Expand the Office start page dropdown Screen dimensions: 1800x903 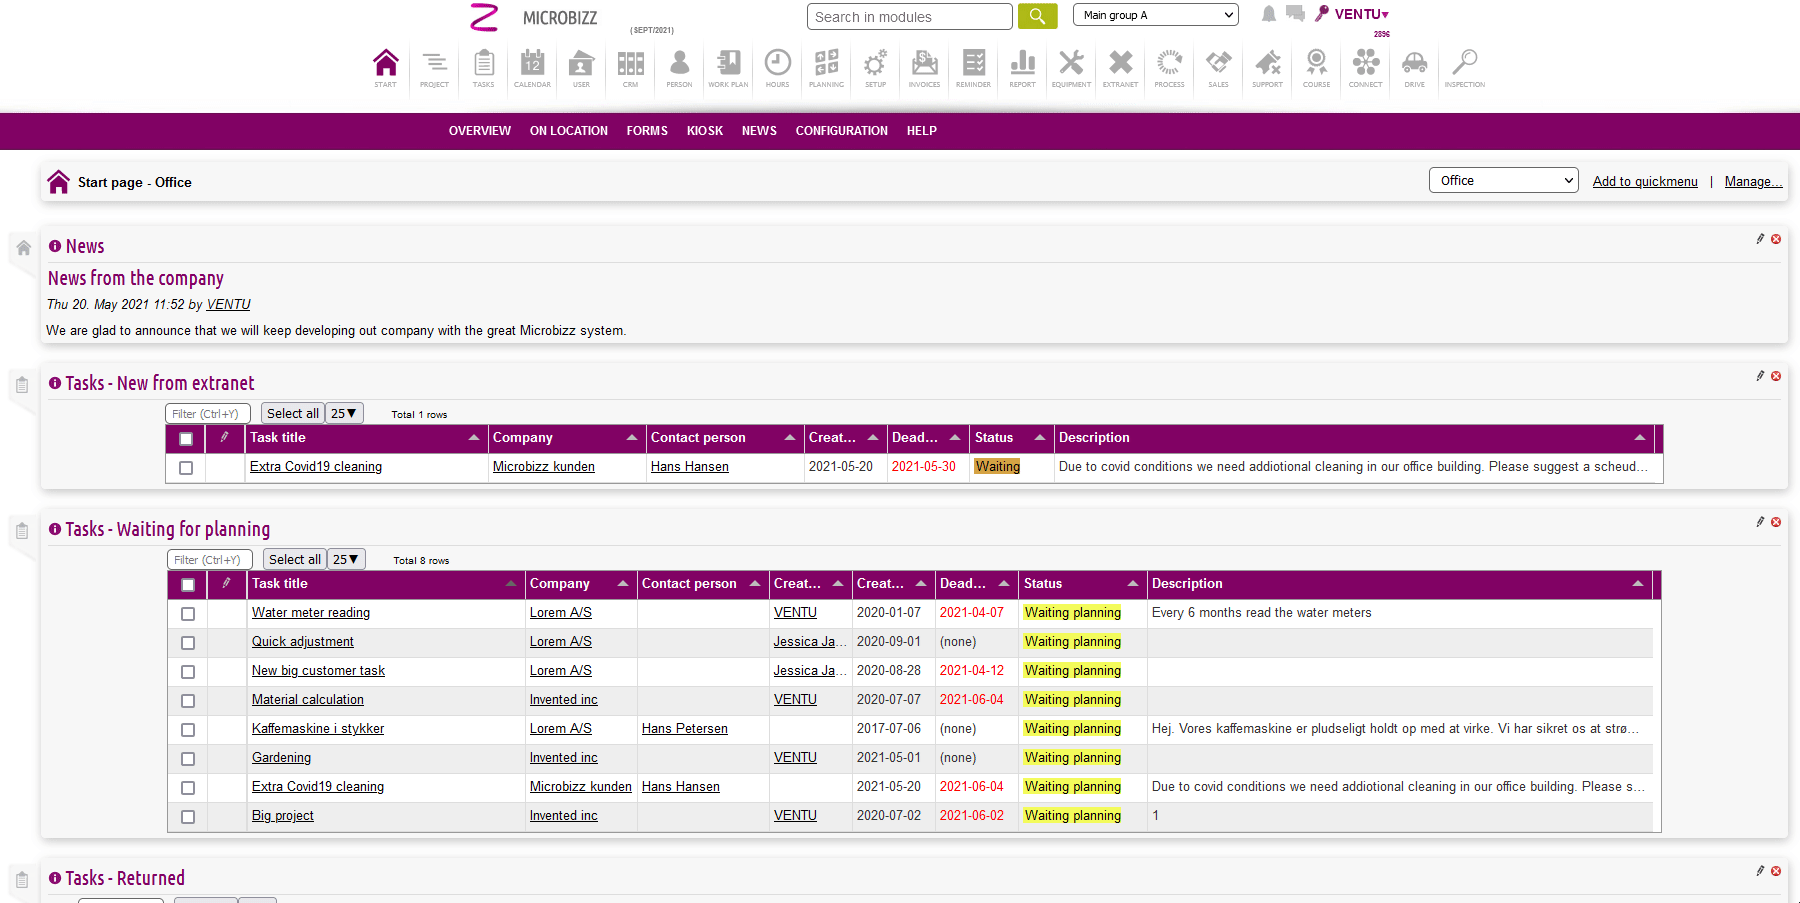point(1503,181)
